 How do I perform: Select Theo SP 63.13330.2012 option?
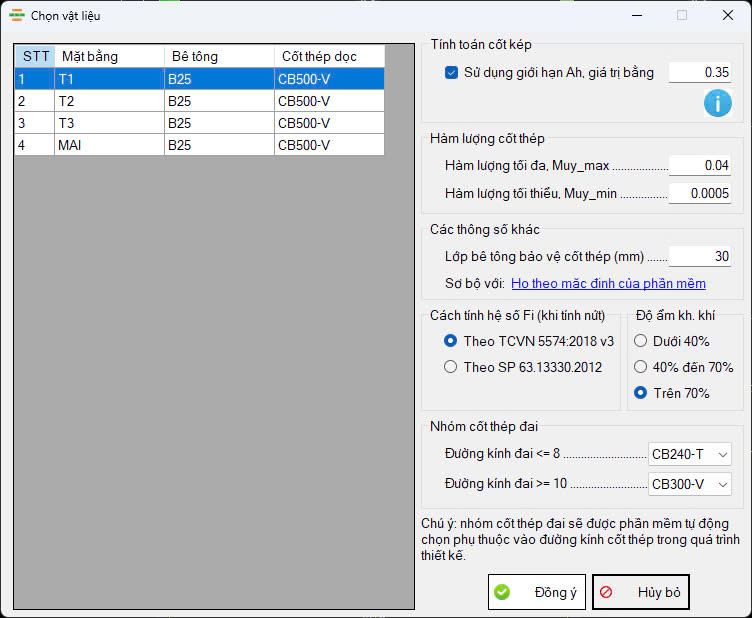(x=451, y=367)
